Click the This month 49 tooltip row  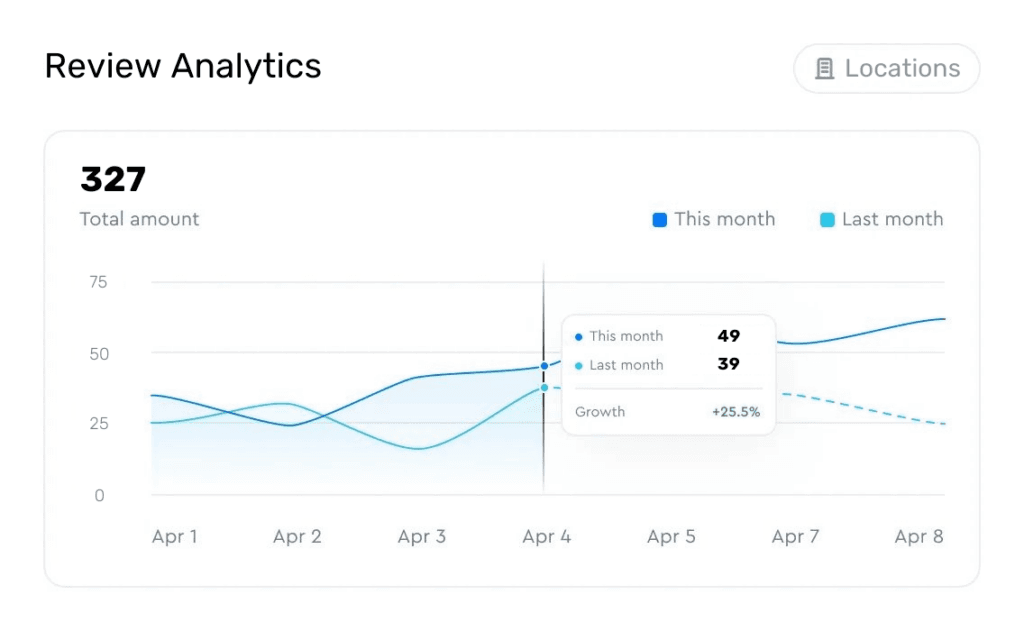point(658,336)
